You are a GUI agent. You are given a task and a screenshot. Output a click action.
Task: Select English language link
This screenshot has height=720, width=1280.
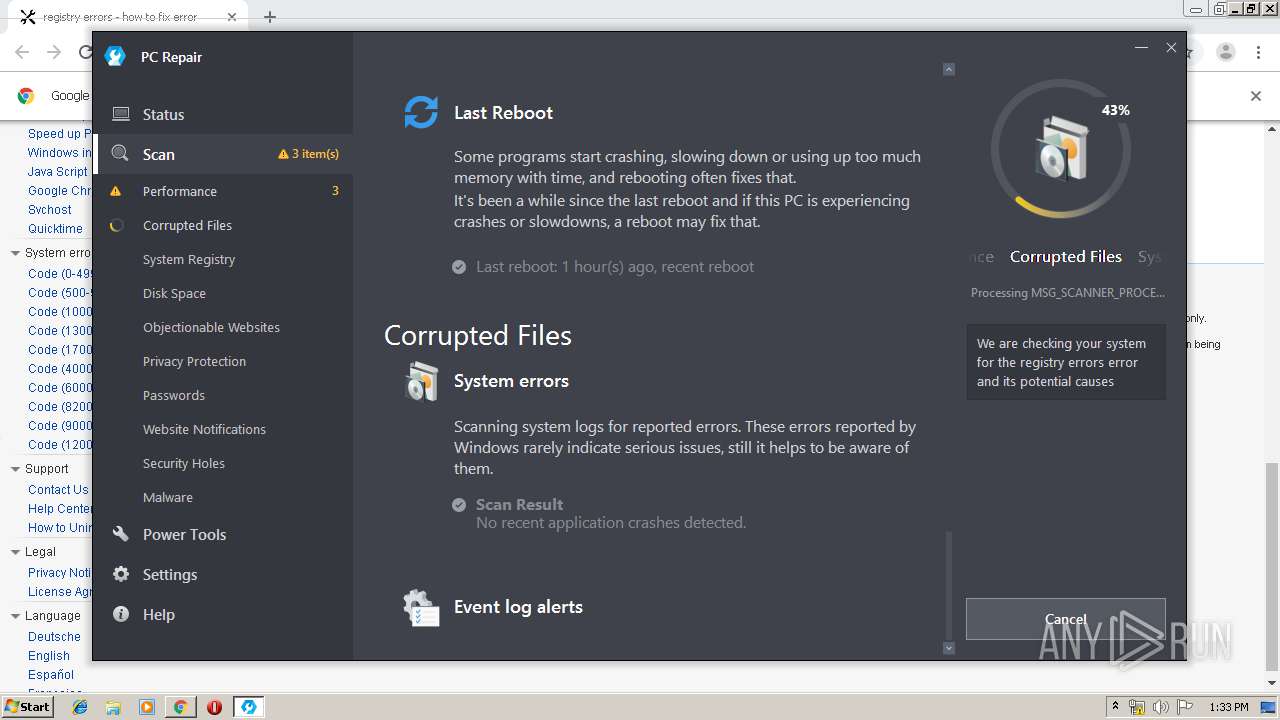click(49, 656)
